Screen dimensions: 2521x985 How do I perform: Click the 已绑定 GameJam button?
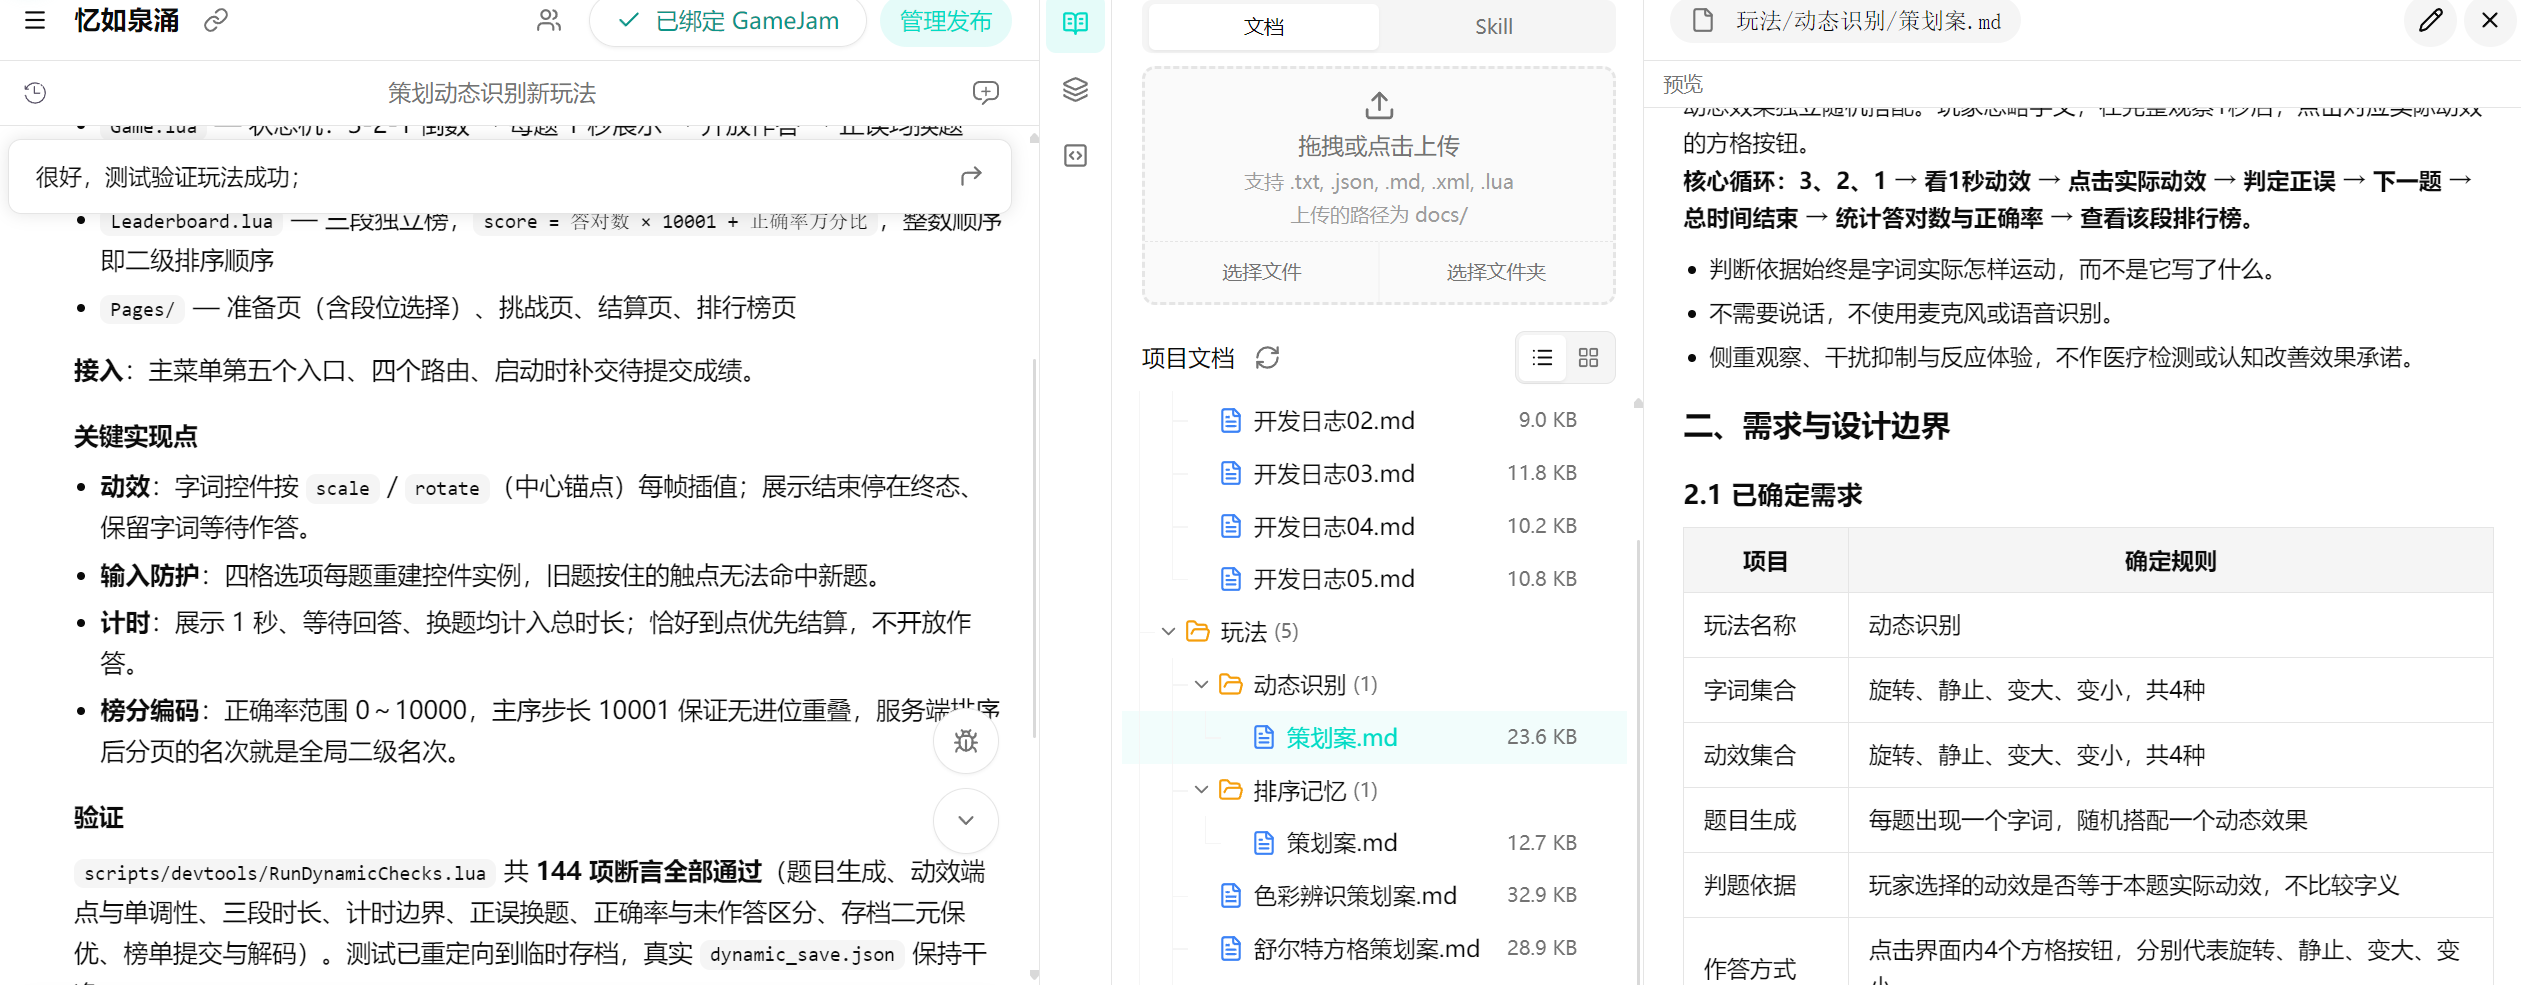(728, 21)
